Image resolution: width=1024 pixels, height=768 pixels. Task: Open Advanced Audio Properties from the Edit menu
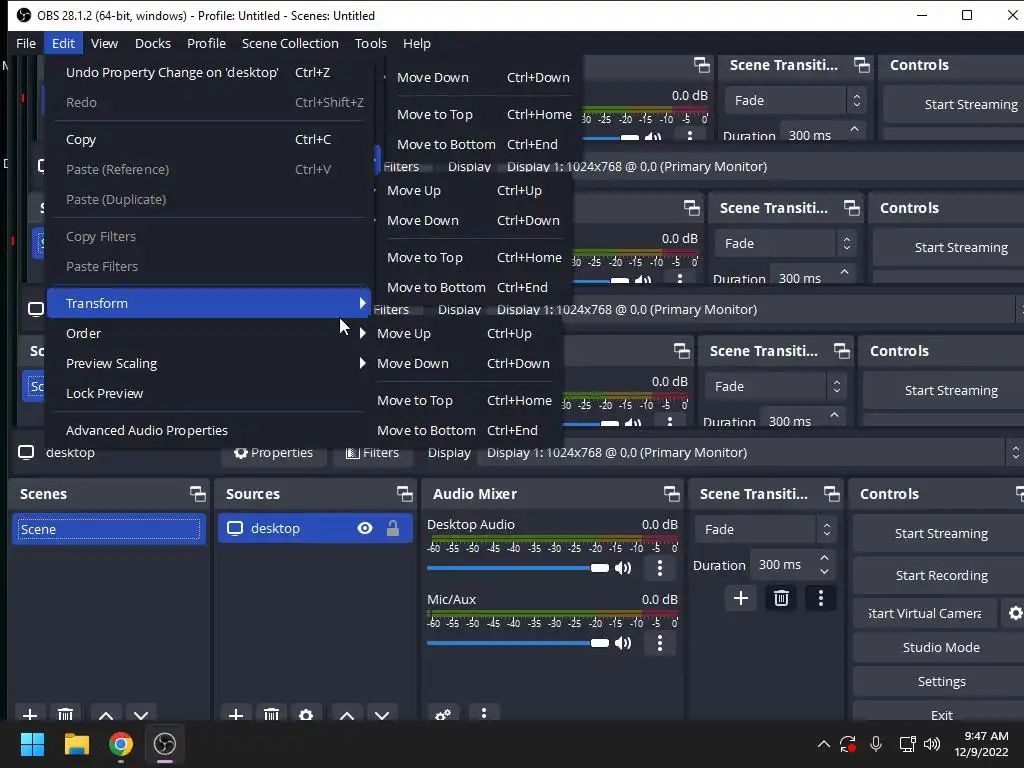point(209,430)
